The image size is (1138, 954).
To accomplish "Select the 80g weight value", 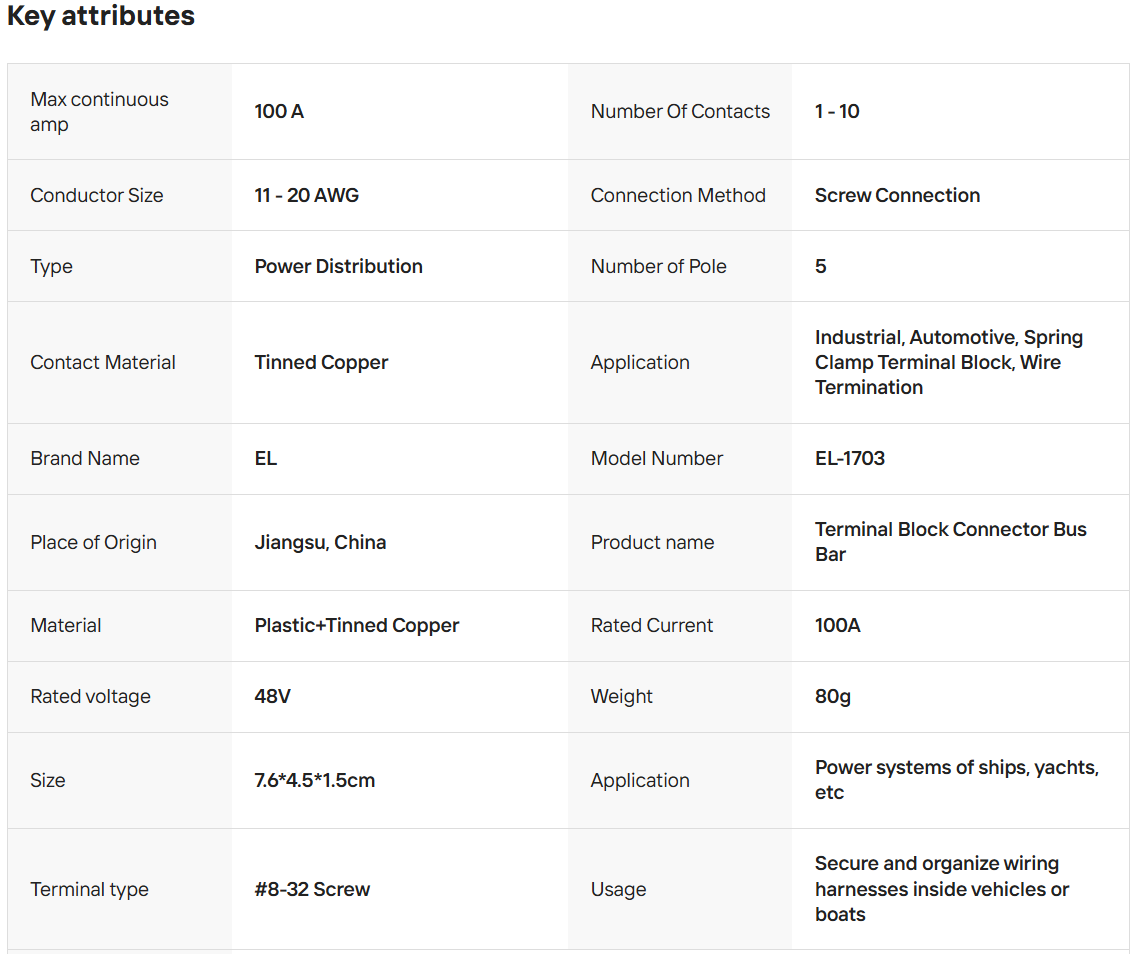I will [832, 696].
